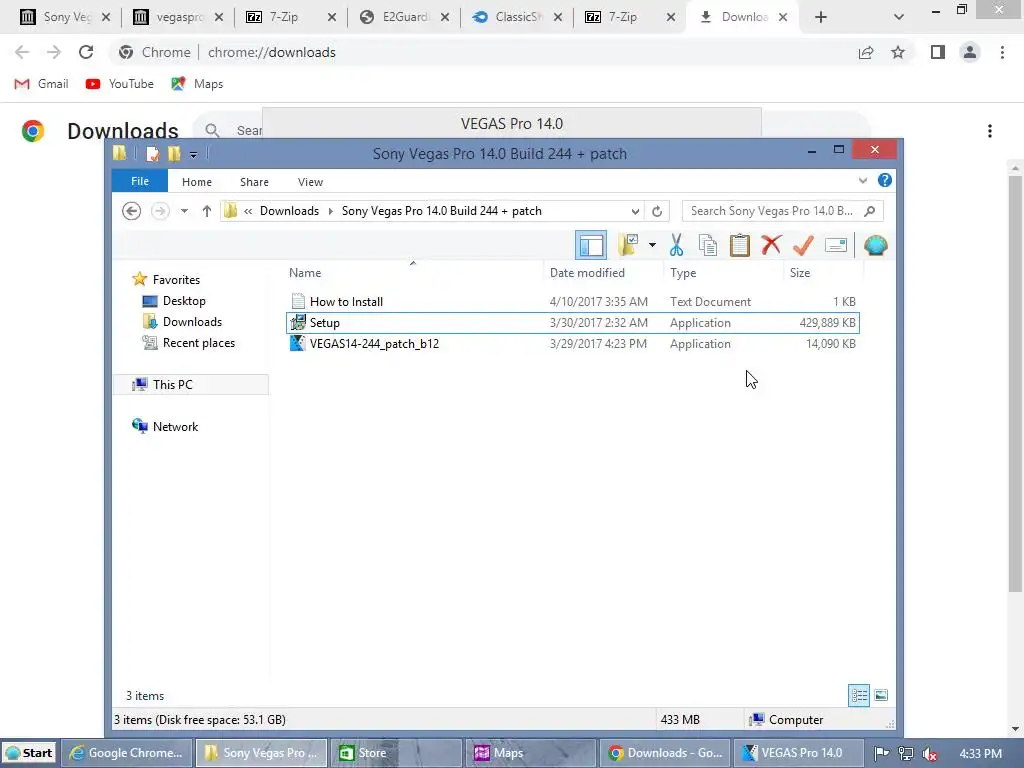This screenshot has width=1024, height=768.
Task: Open the File menu in Explorer
Action: [140, 182]
